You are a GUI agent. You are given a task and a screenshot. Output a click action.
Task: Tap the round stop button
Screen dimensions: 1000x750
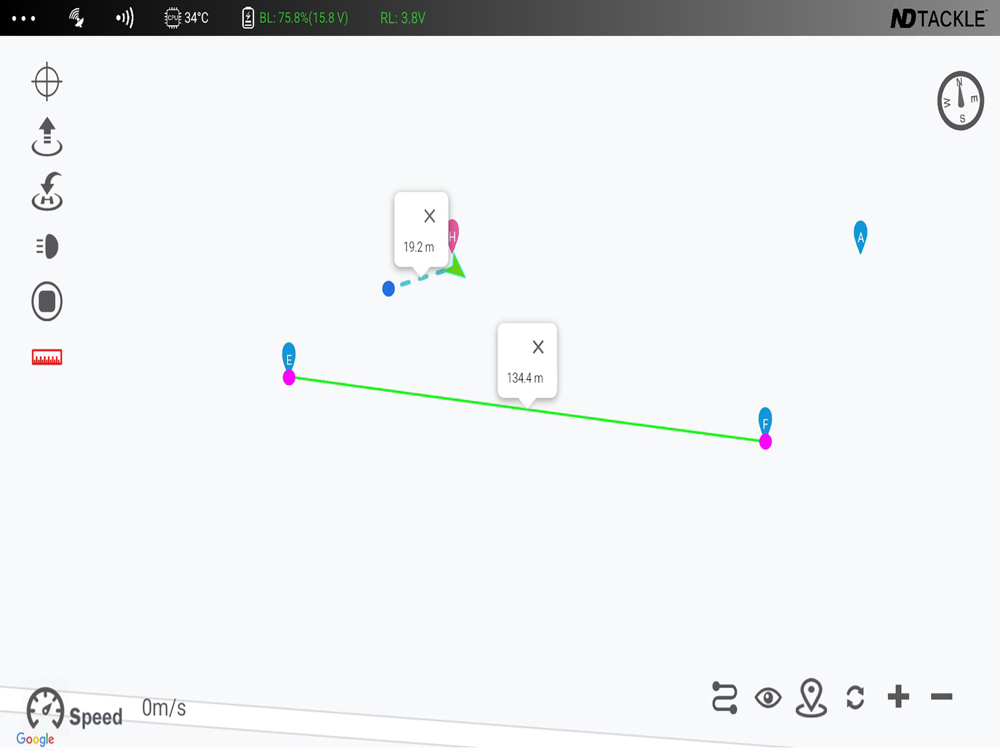pos(47,301)
